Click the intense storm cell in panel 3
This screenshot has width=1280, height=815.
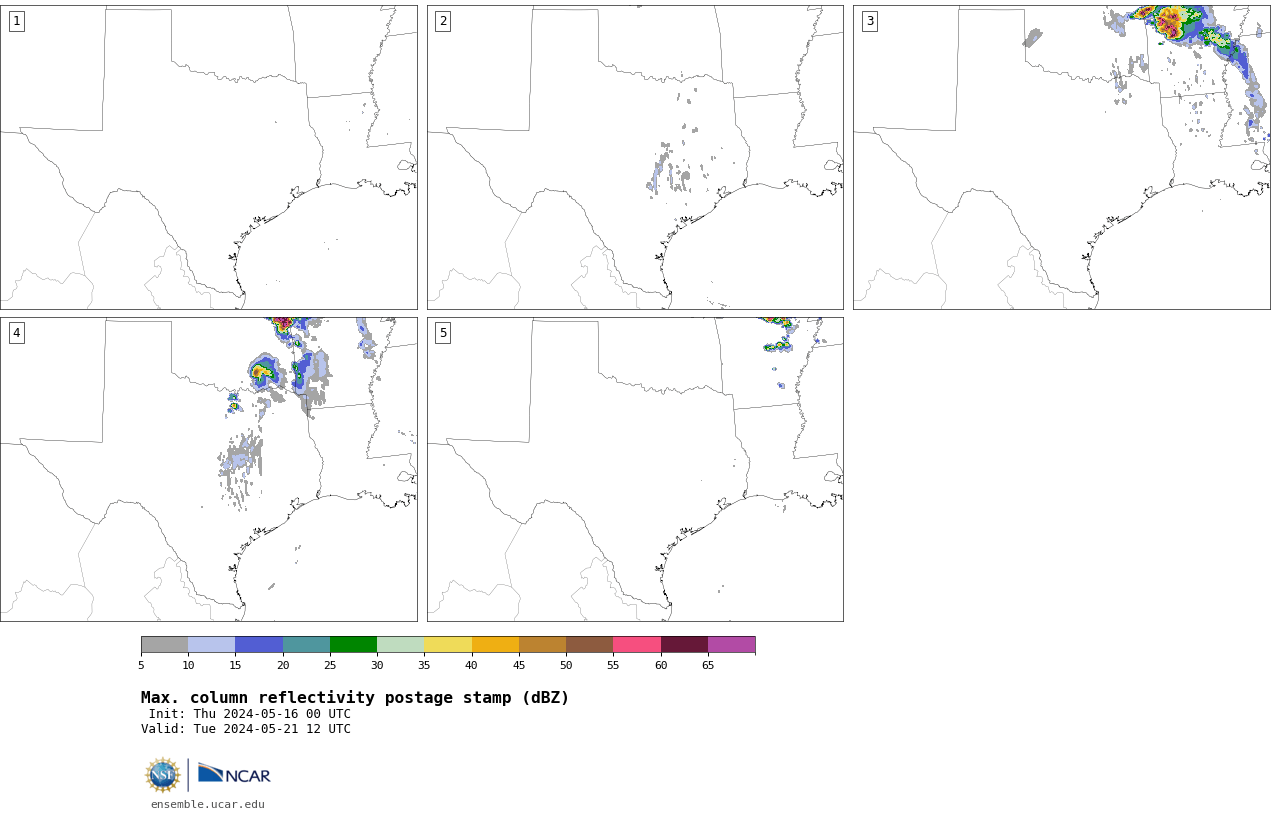coord(1172,22)
